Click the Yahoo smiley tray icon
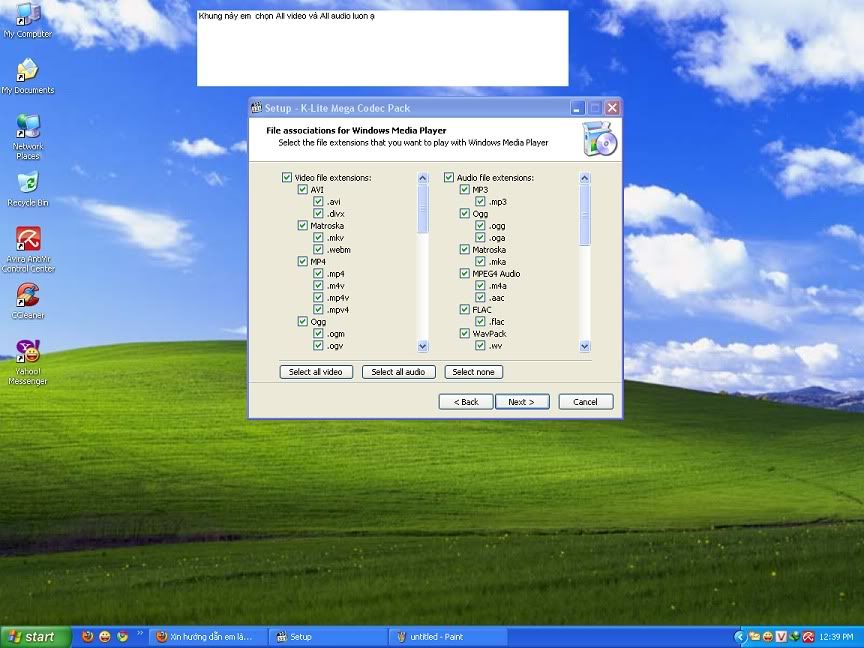Image resolution: width=864 pixels, height=648 pixels. click(767, 636)
